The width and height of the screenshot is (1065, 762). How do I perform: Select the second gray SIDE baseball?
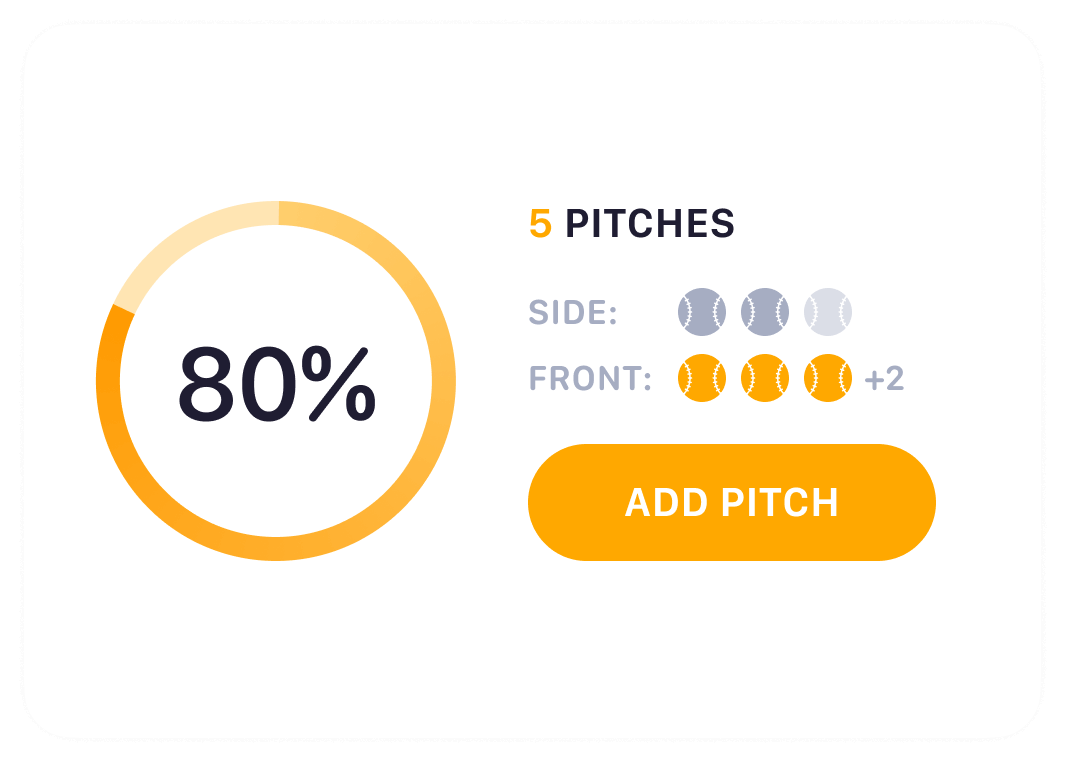coord(765,312)
